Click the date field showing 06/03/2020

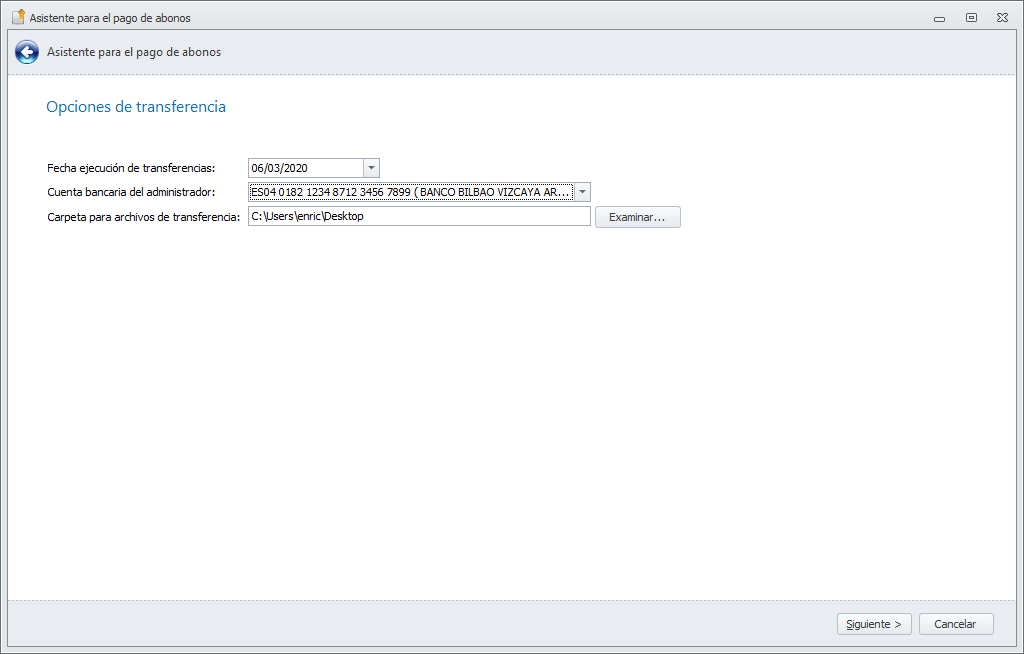(x=306, y=168)
